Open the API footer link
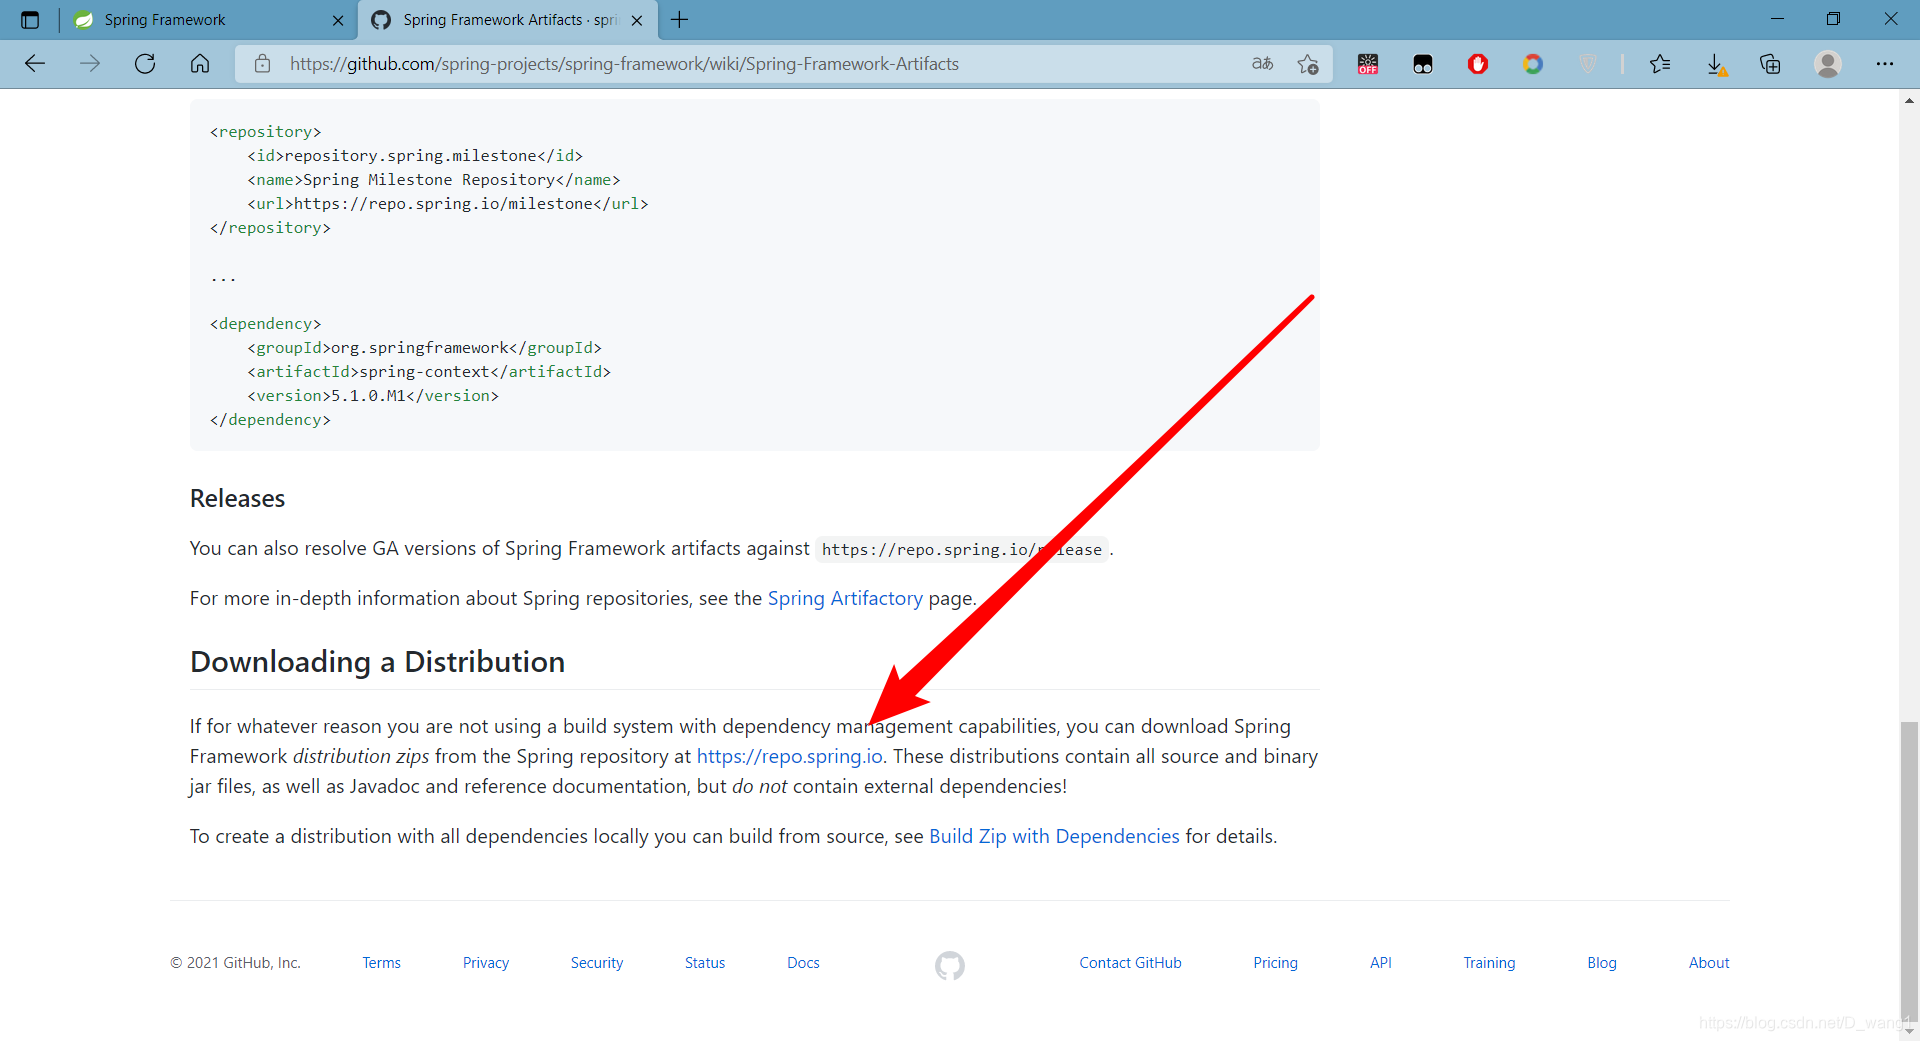Screen dimensions: 1920x1041 [x=1380, y=963]
